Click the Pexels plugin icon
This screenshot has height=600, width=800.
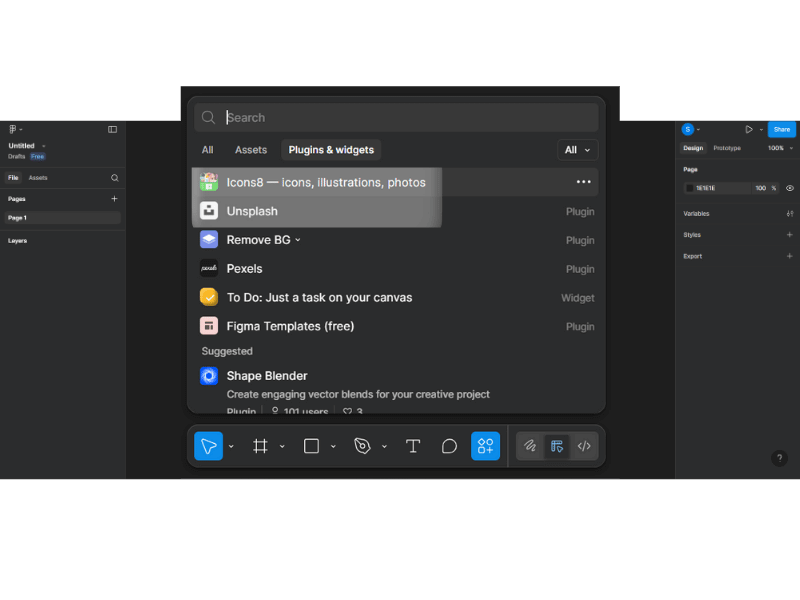click(x=209, y=268)
